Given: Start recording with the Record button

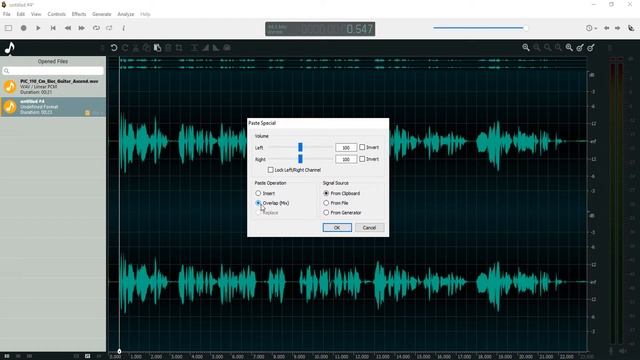Looking at the screenshot, I should click(x=23, y=28).
